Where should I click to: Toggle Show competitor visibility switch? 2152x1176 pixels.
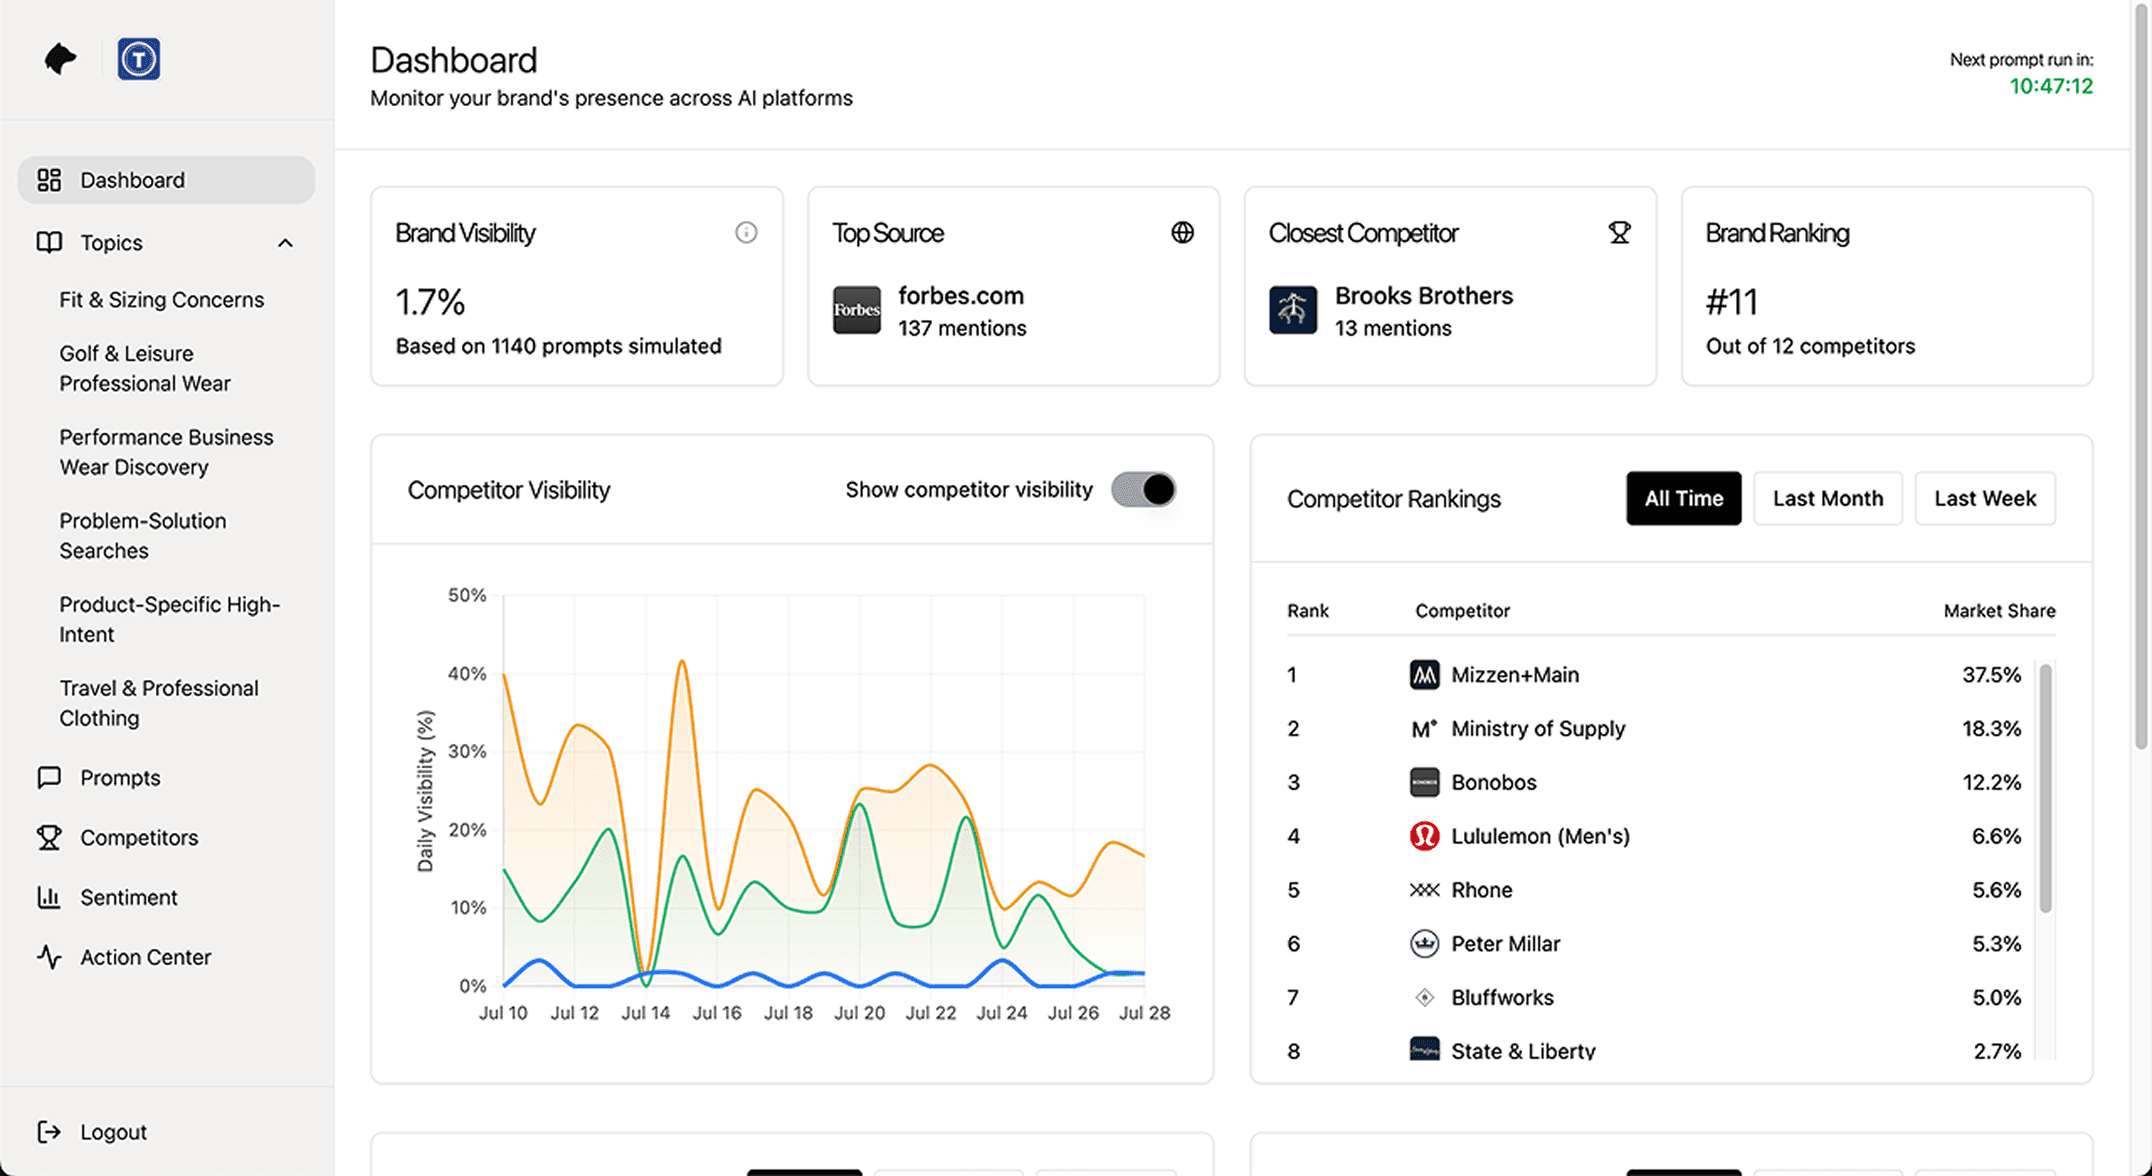[x=1143, y=489]
